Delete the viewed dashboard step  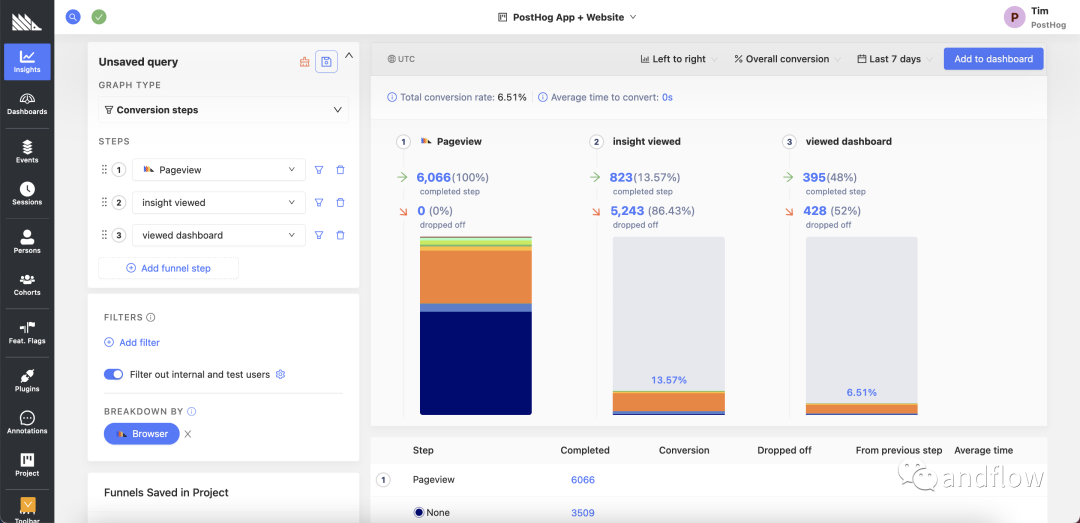[340, 236]
